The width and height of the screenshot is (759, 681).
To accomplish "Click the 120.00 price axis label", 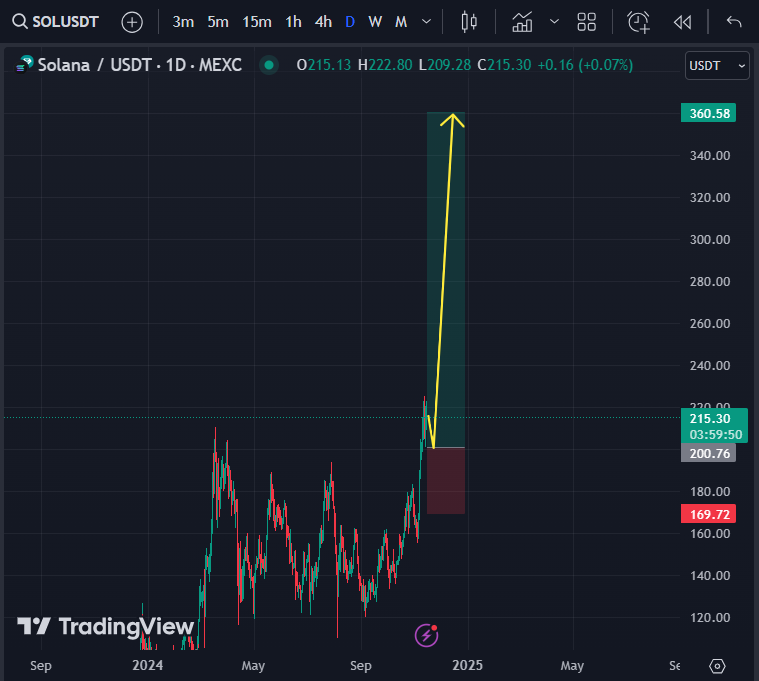I will 710,618.
